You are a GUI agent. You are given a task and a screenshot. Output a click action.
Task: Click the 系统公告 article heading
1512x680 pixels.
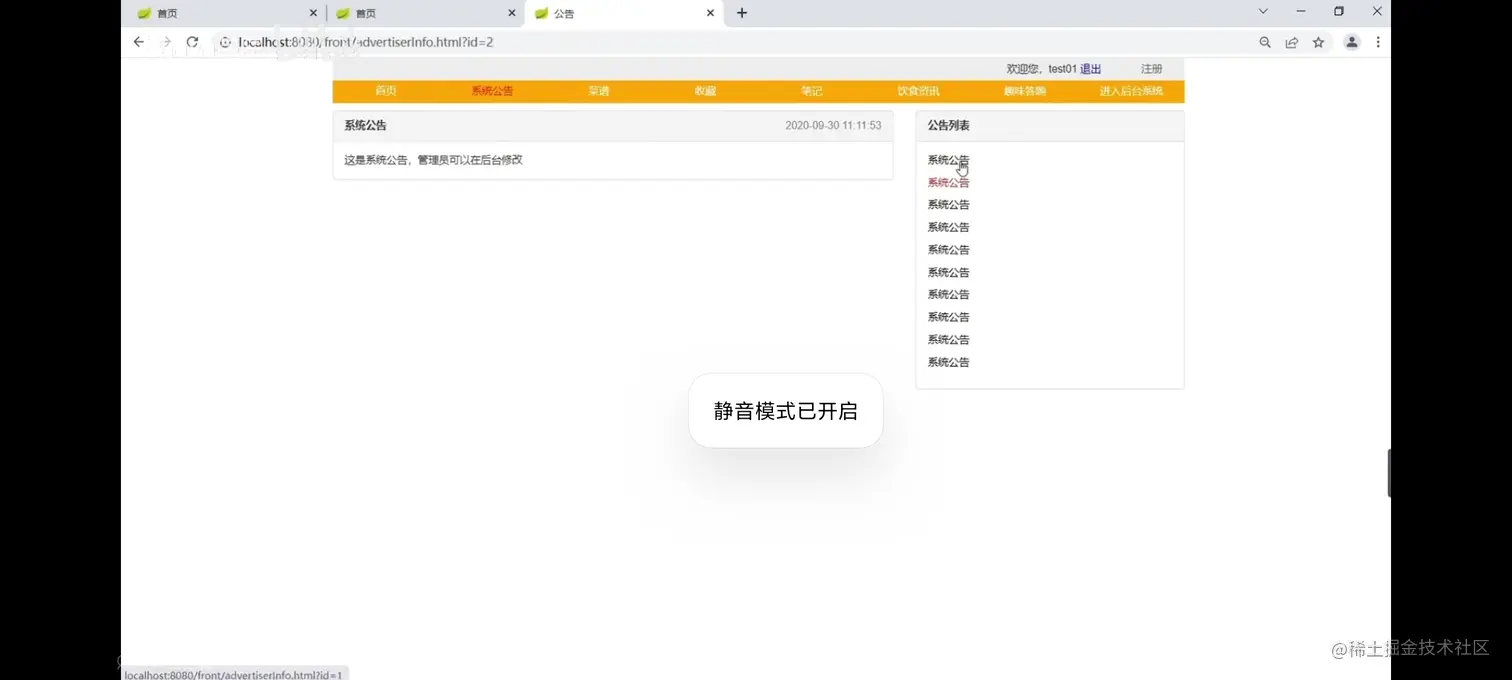[x=365, y=125]
